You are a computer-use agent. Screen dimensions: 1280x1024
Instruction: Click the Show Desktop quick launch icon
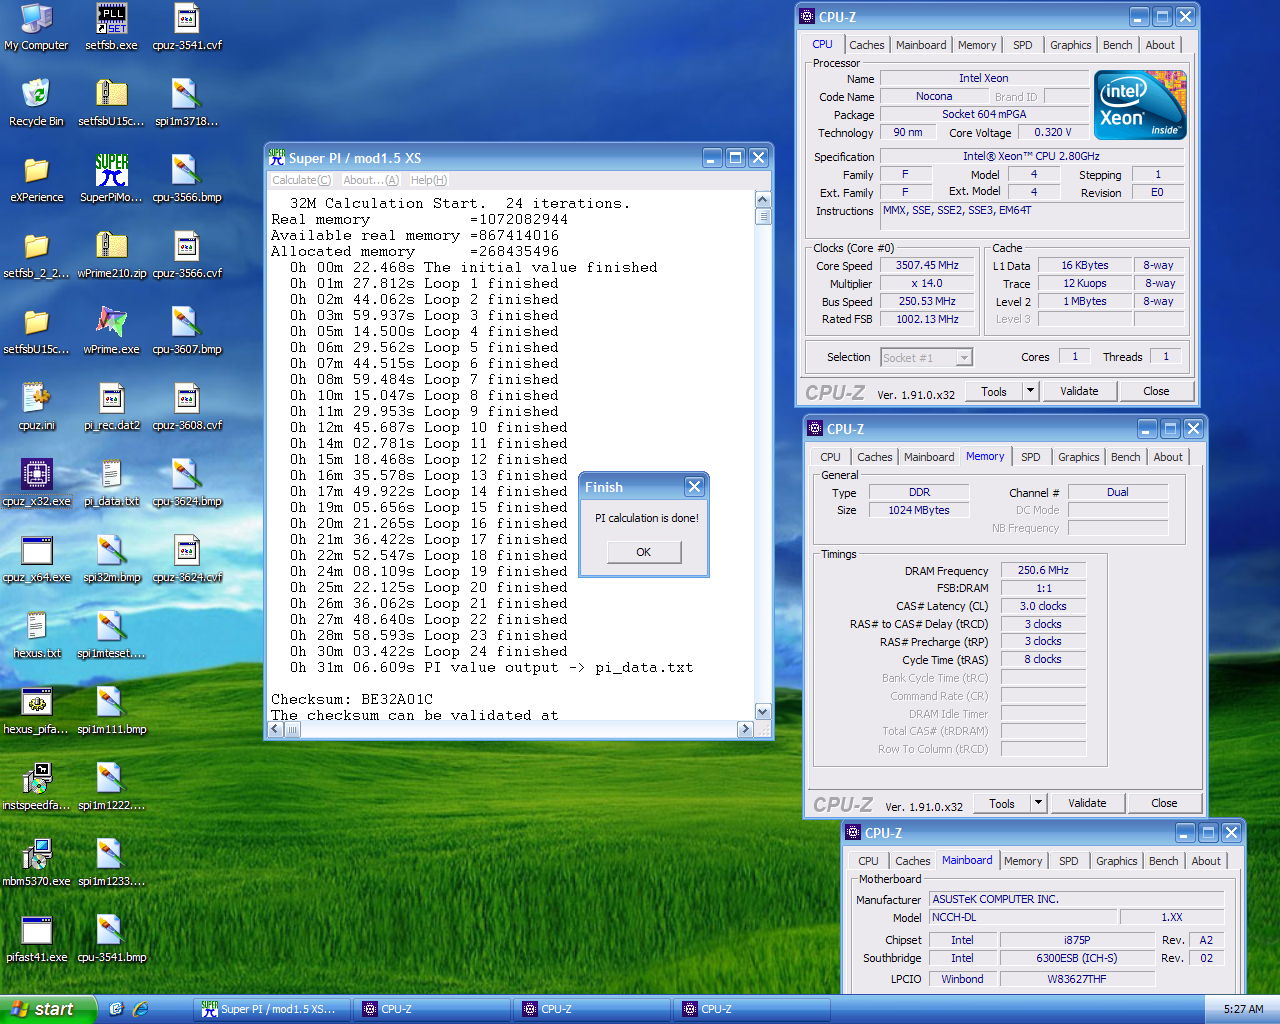point(116,1009)
